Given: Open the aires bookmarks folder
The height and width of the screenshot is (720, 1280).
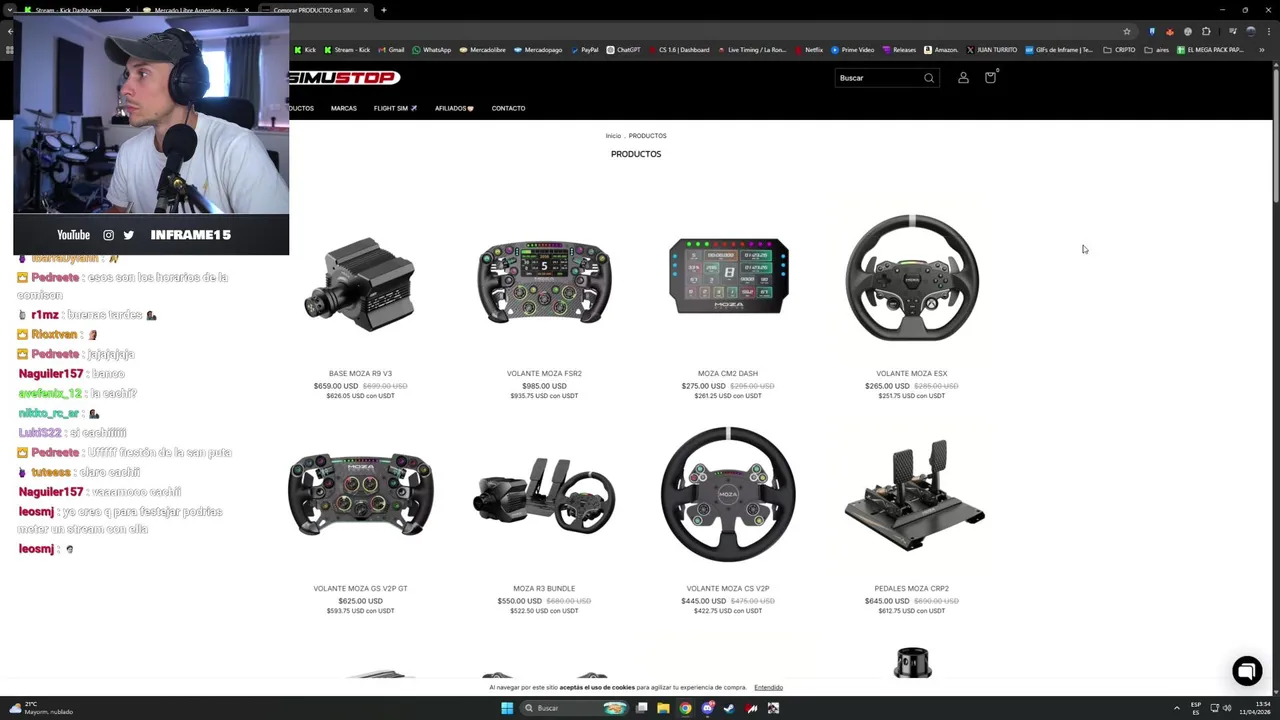Looking at the screenshot, I should [x=1157, y=50].
